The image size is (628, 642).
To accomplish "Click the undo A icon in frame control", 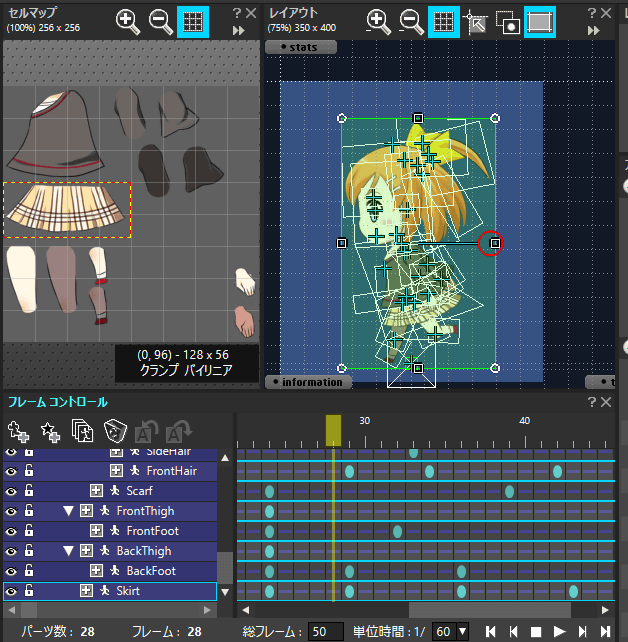I will pos(146,432).
